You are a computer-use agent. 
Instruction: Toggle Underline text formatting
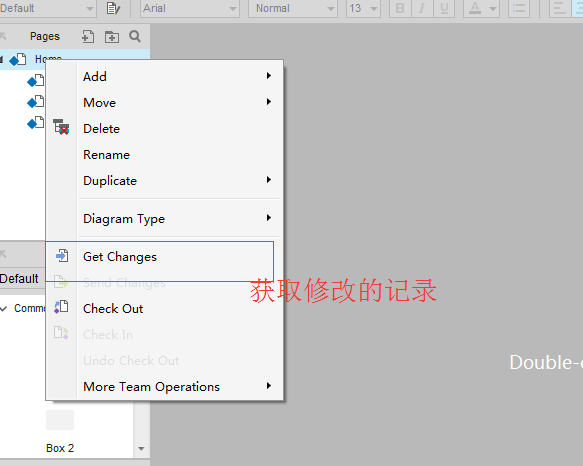coord(444,8)
